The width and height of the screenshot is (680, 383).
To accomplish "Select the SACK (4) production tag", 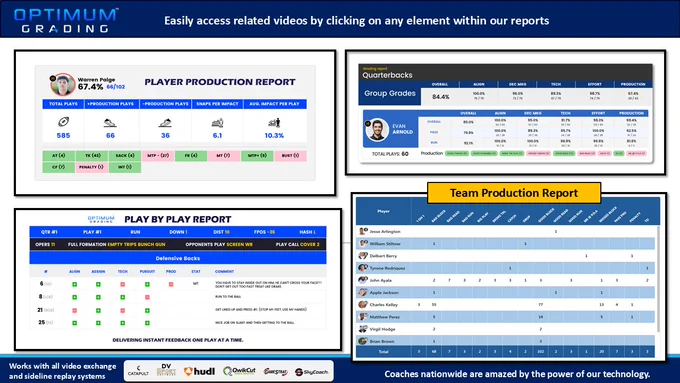I will tap(125, 155).
